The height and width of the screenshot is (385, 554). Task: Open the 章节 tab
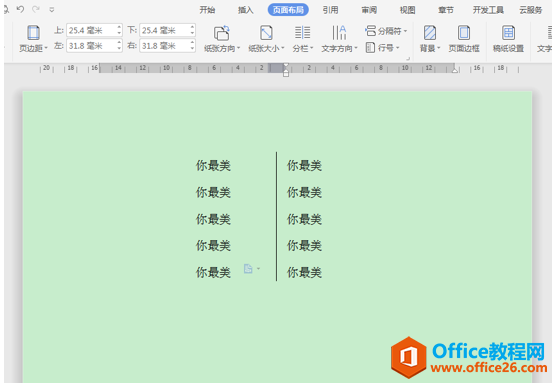446,10
